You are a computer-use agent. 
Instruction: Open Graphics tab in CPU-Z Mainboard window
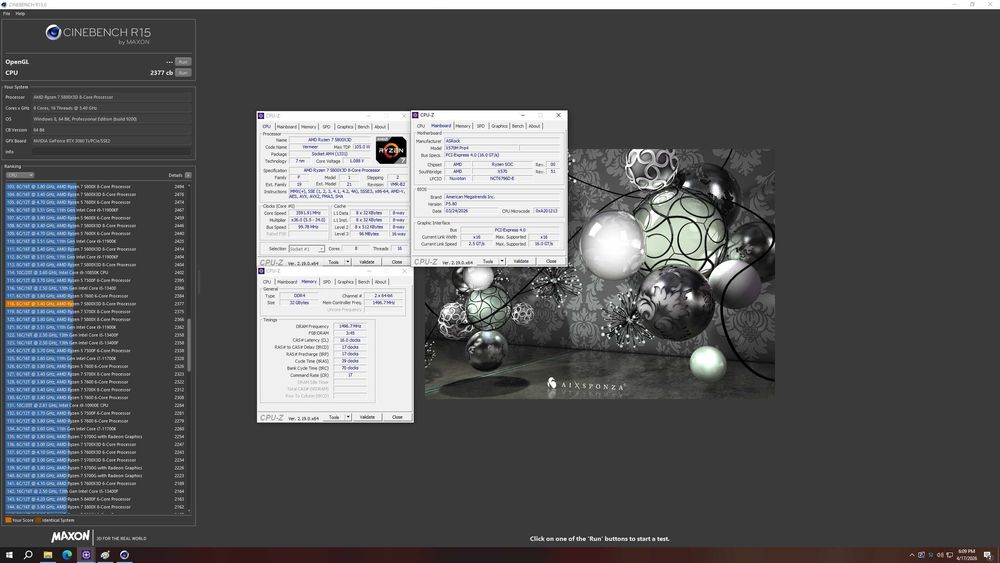click(x=499, y=126)
